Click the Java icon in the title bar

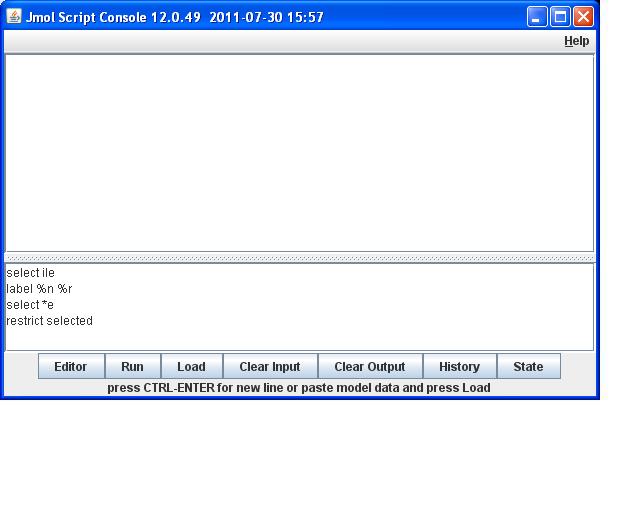(x=14, y=17)
